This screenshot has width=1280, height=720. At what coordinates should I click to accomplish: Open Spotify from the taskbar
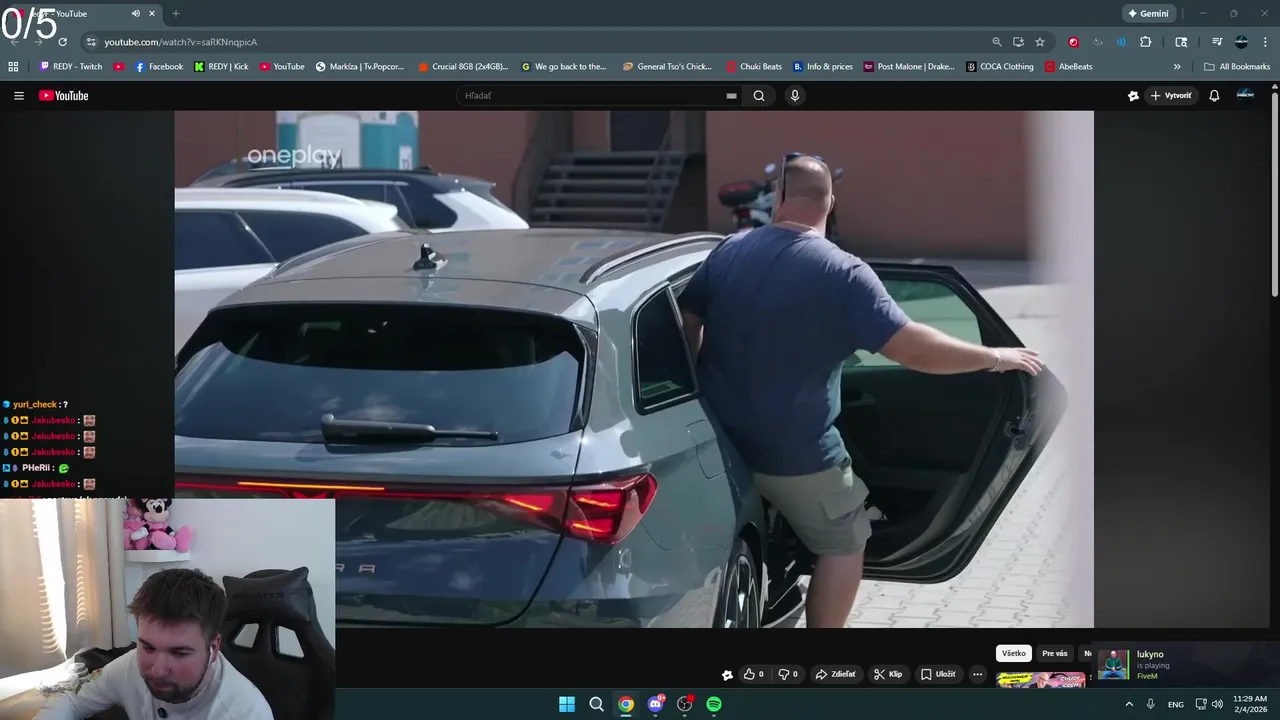[714, 704]
